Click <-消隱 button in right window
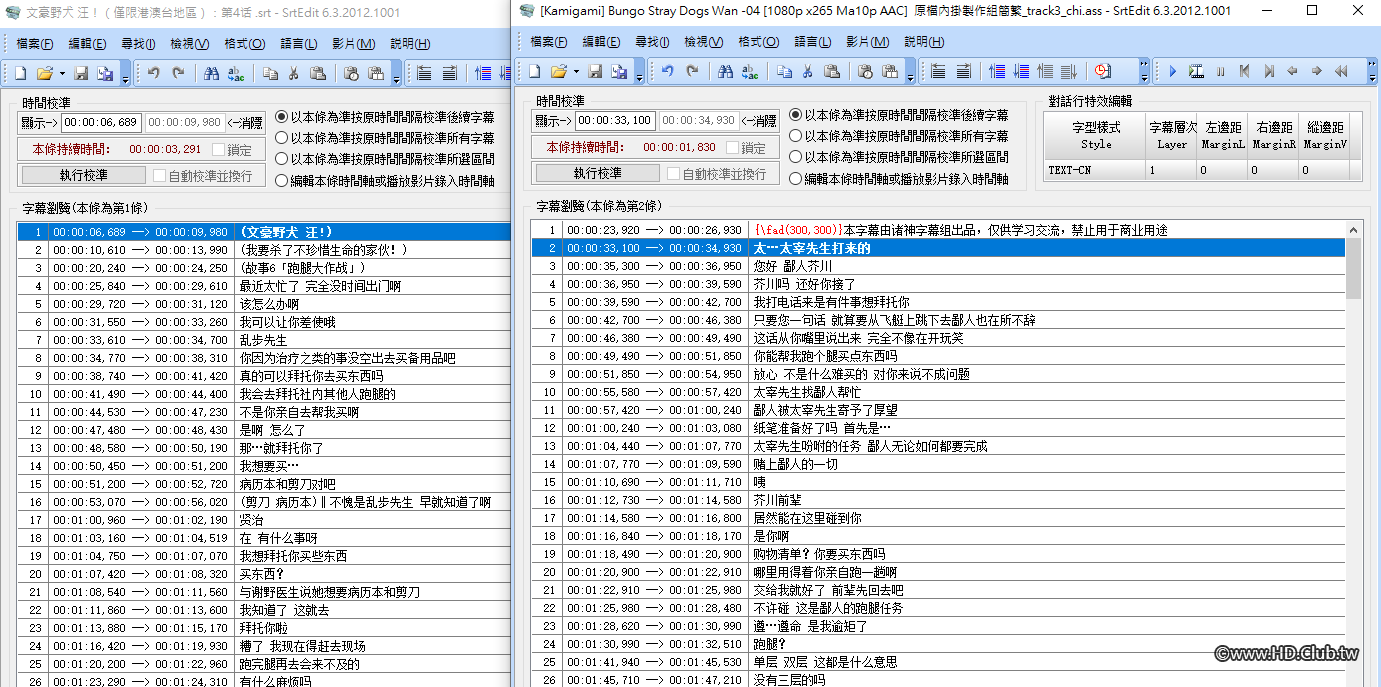Viewport: 1381px width, 687px height. pyautogui.click(x=759, y=121)
